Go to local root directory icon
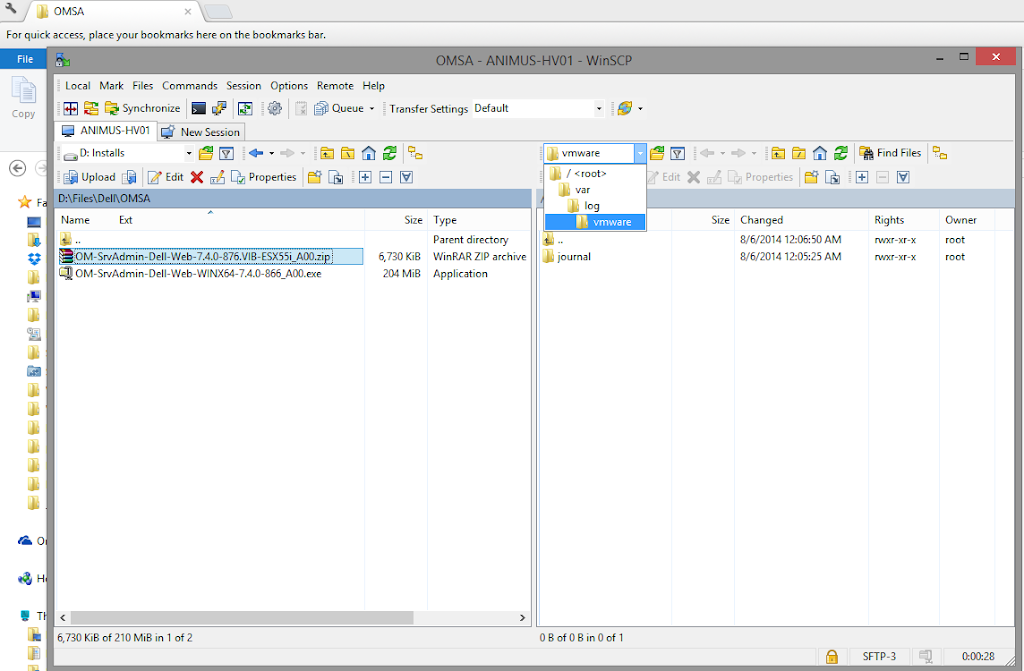 pos(348,154)
